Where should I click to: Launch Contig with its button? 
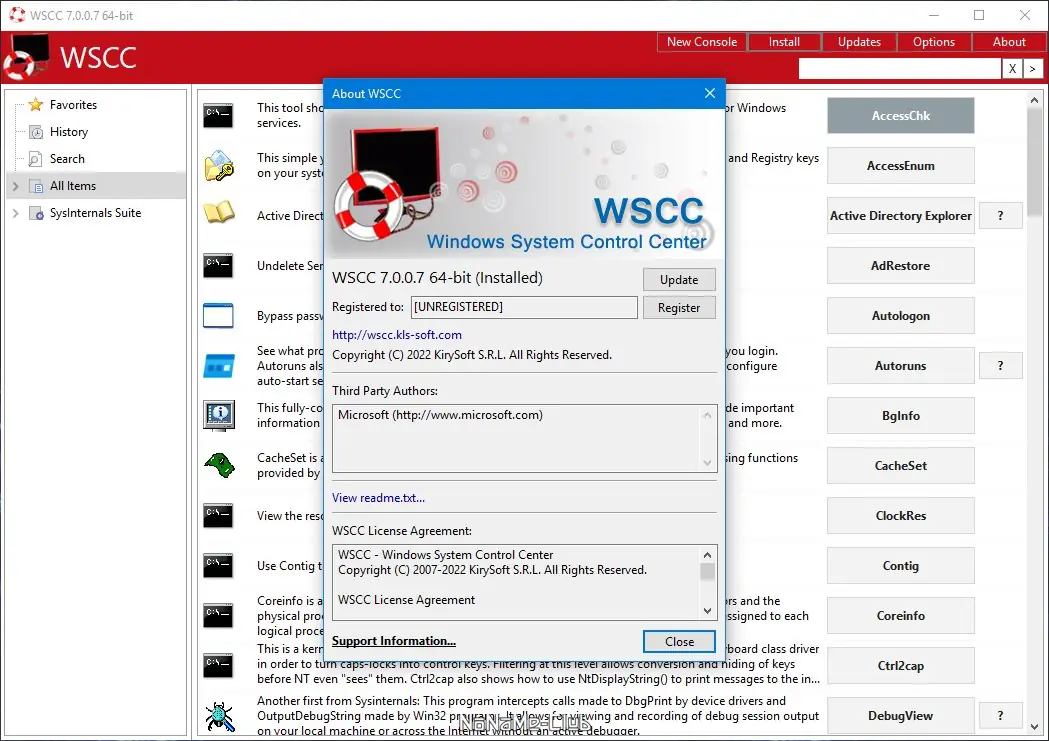900,566
